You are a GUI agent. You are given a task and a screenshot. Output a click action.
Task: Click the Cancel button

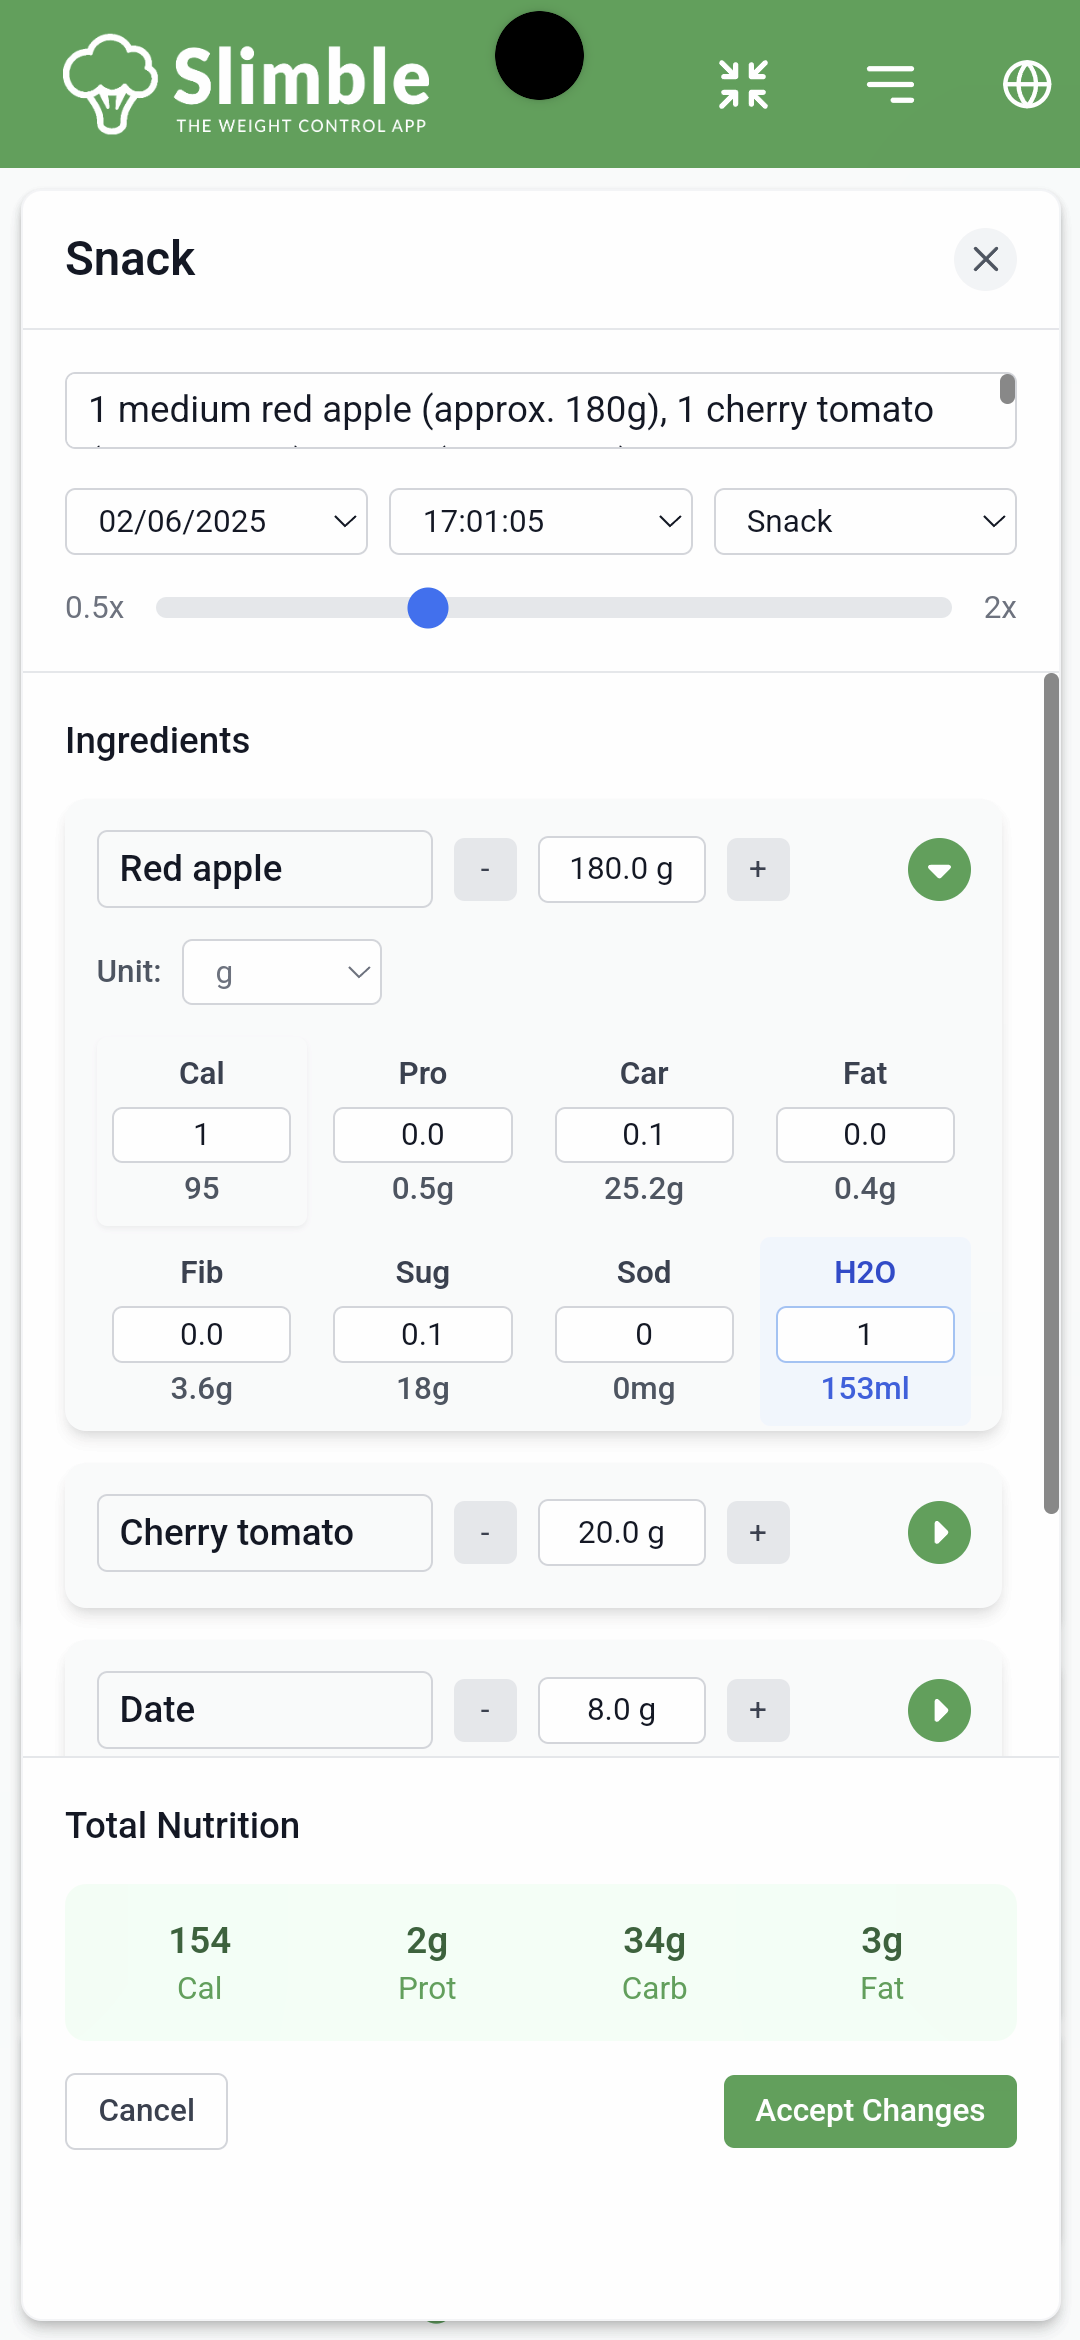click(146, 2111)
